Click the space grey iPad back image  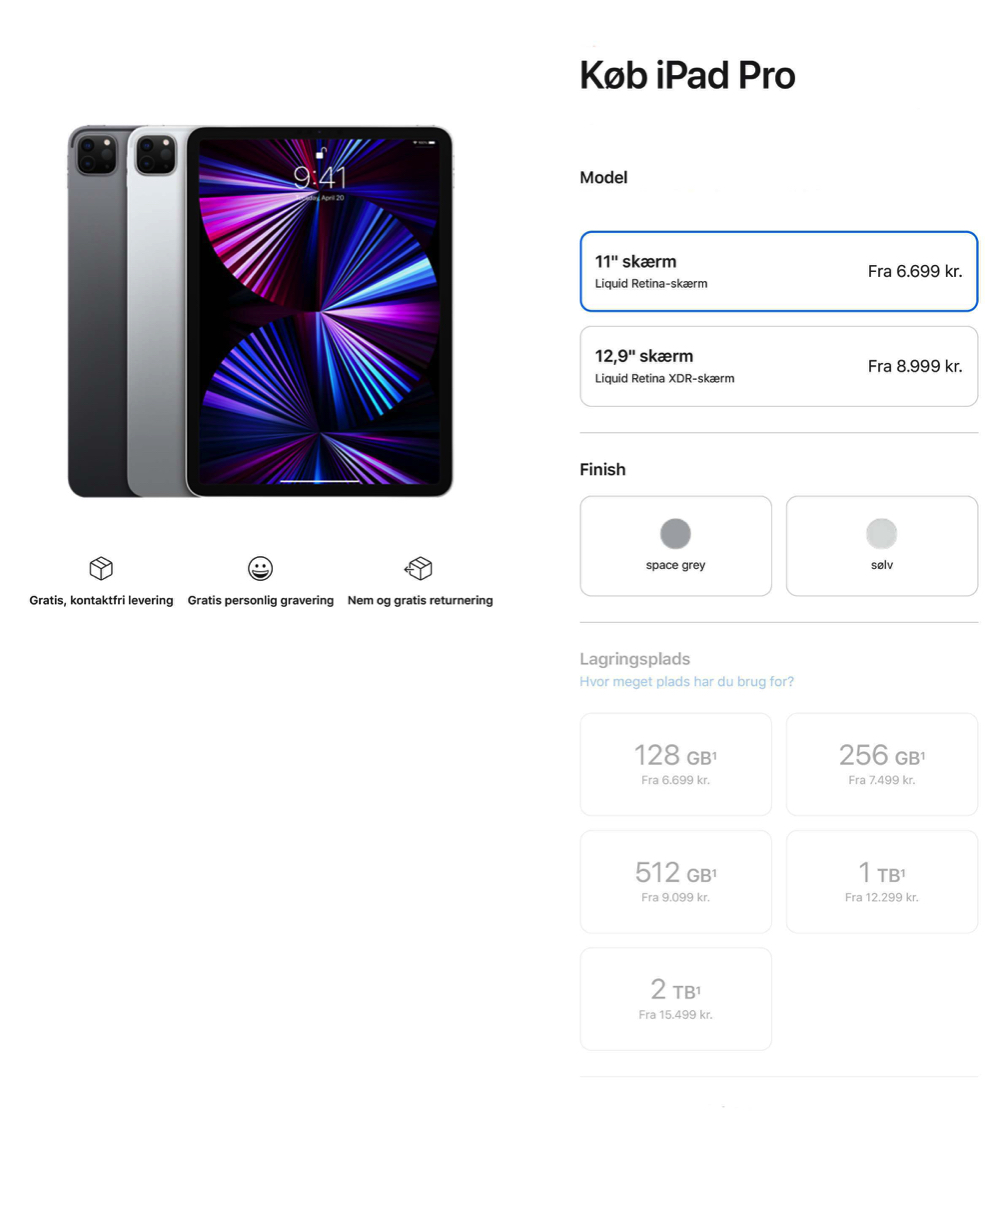point(97,311)
